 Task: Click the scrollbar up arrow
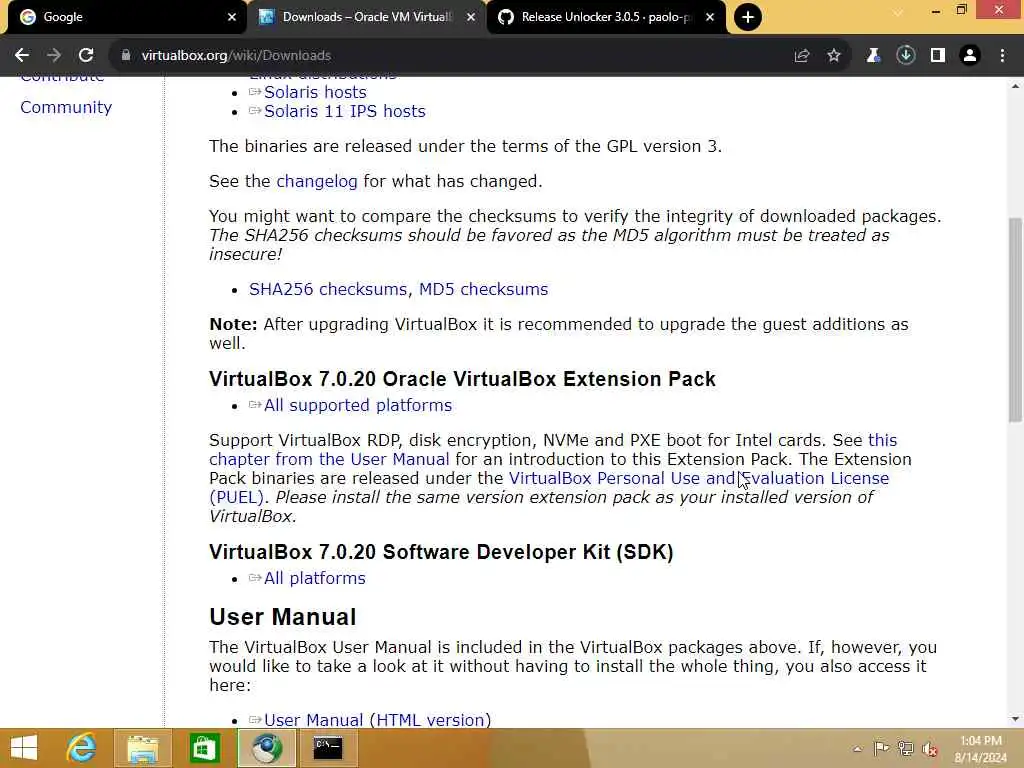(1015, 86)
